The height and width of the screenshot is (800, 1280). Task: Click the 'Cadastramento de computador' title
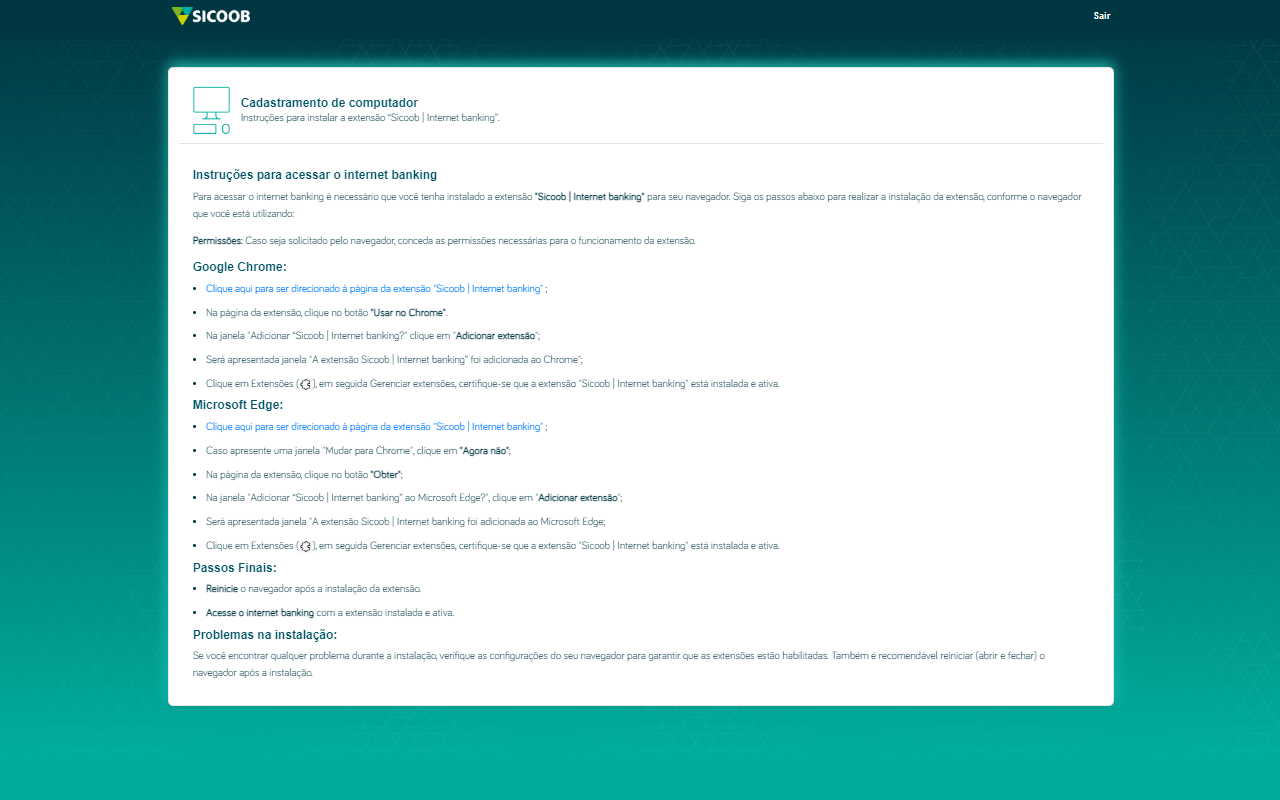[329, 103]
